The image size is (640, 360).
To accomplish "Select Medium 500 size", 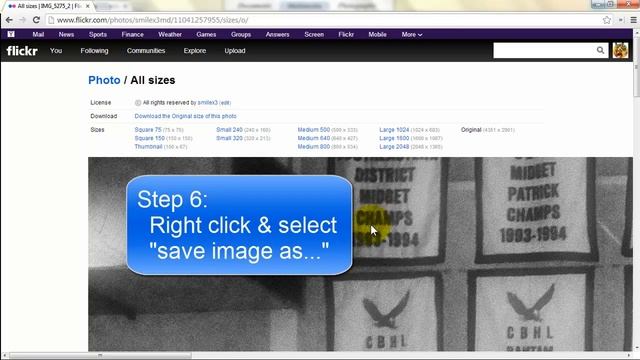I will click(x=313, y=129).
